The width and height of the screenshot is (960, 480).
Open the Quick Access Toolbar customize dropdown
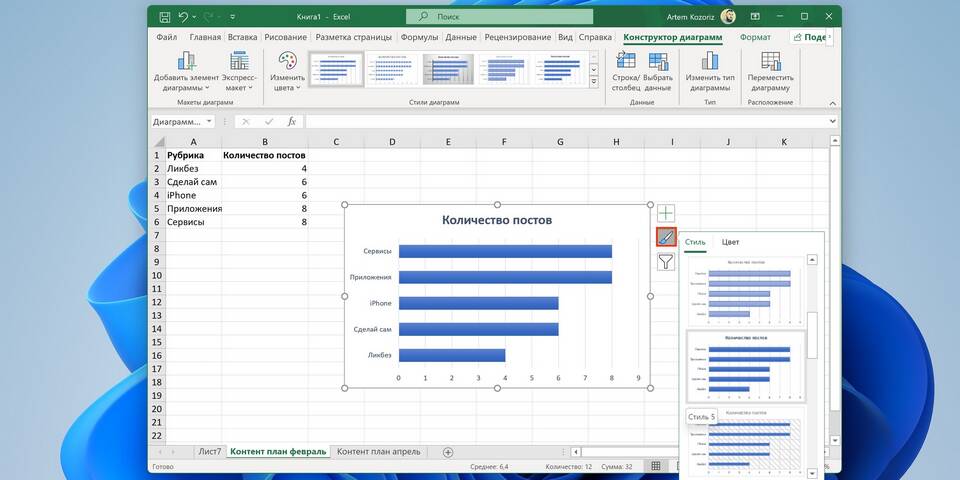tap(233, 17)
